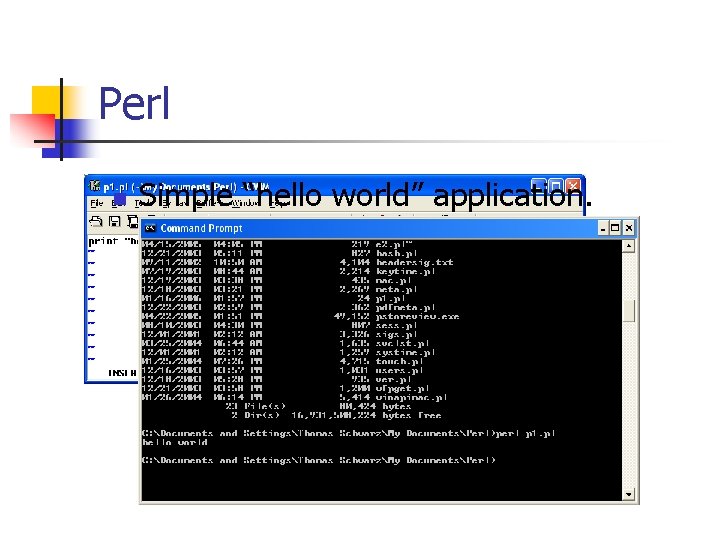Click the Command Prompt title text
This screenshot has height=540, width=720.
point(201,228)
